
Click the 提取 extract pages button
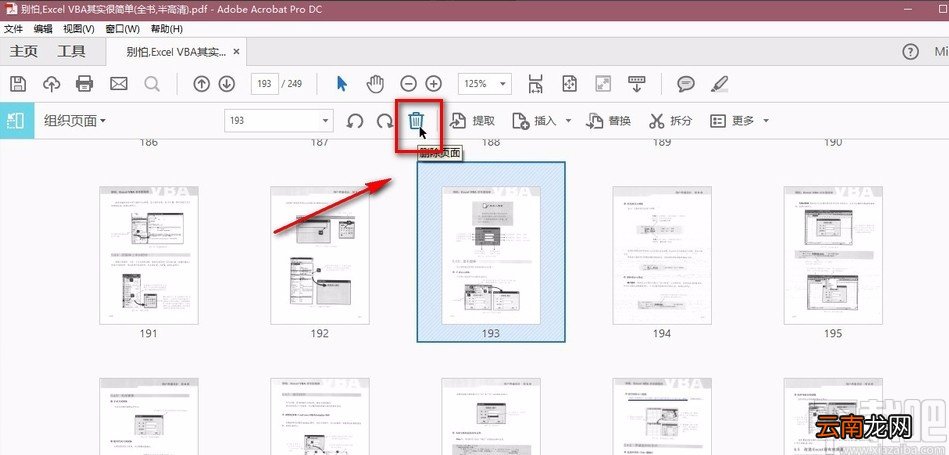pos(473,121)
